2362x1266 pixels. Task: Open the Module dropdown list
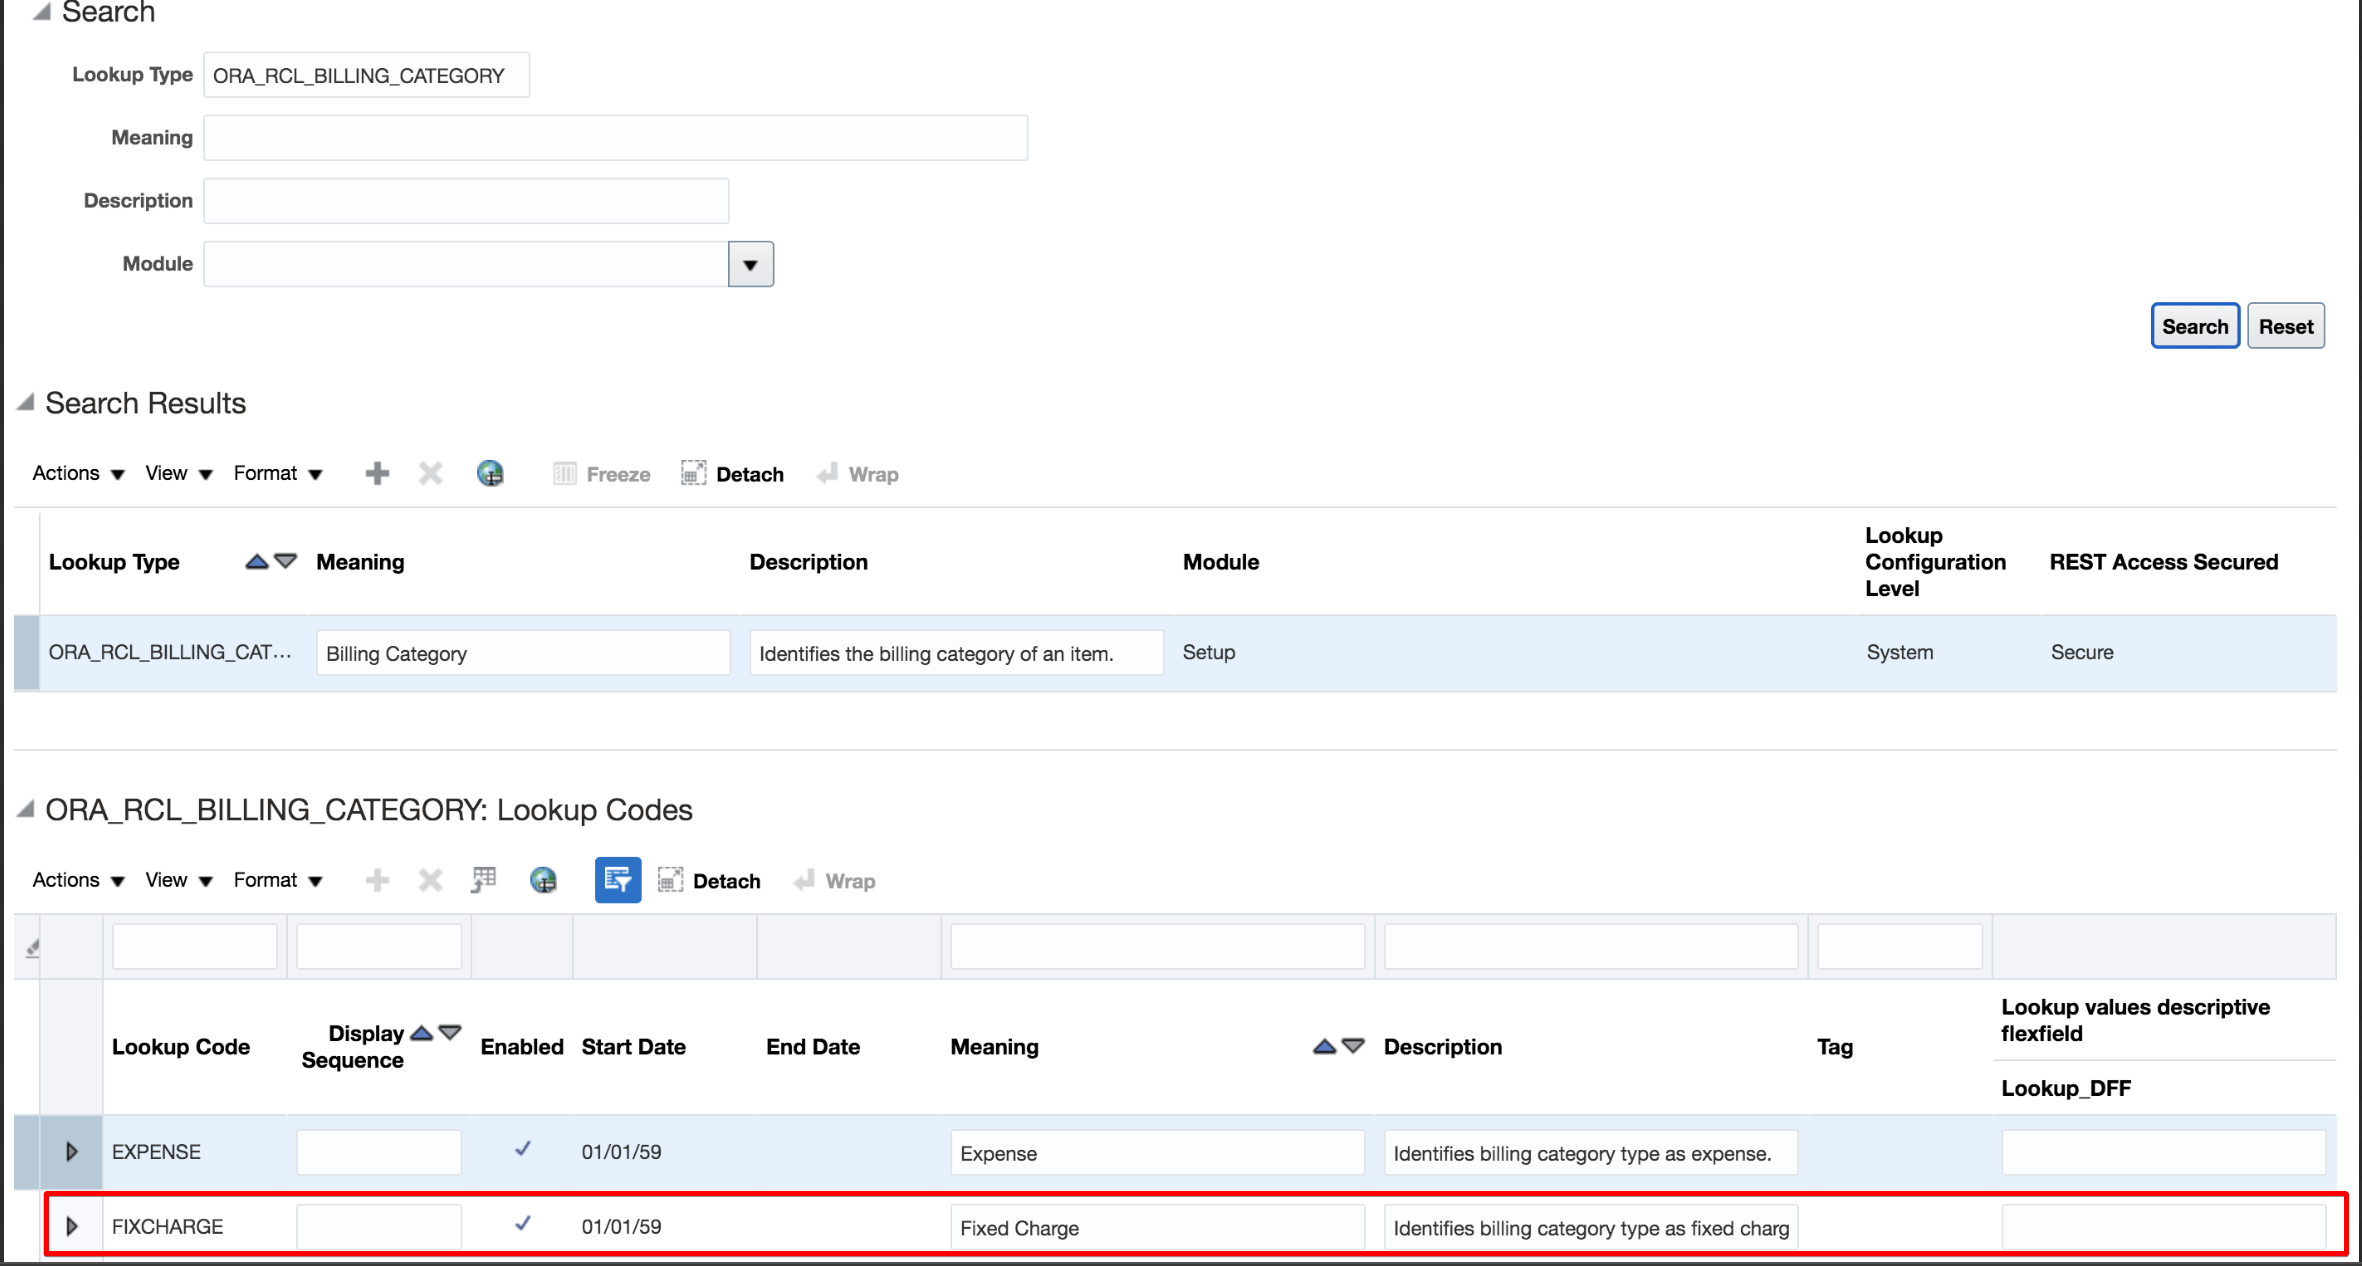click(750, 264)
